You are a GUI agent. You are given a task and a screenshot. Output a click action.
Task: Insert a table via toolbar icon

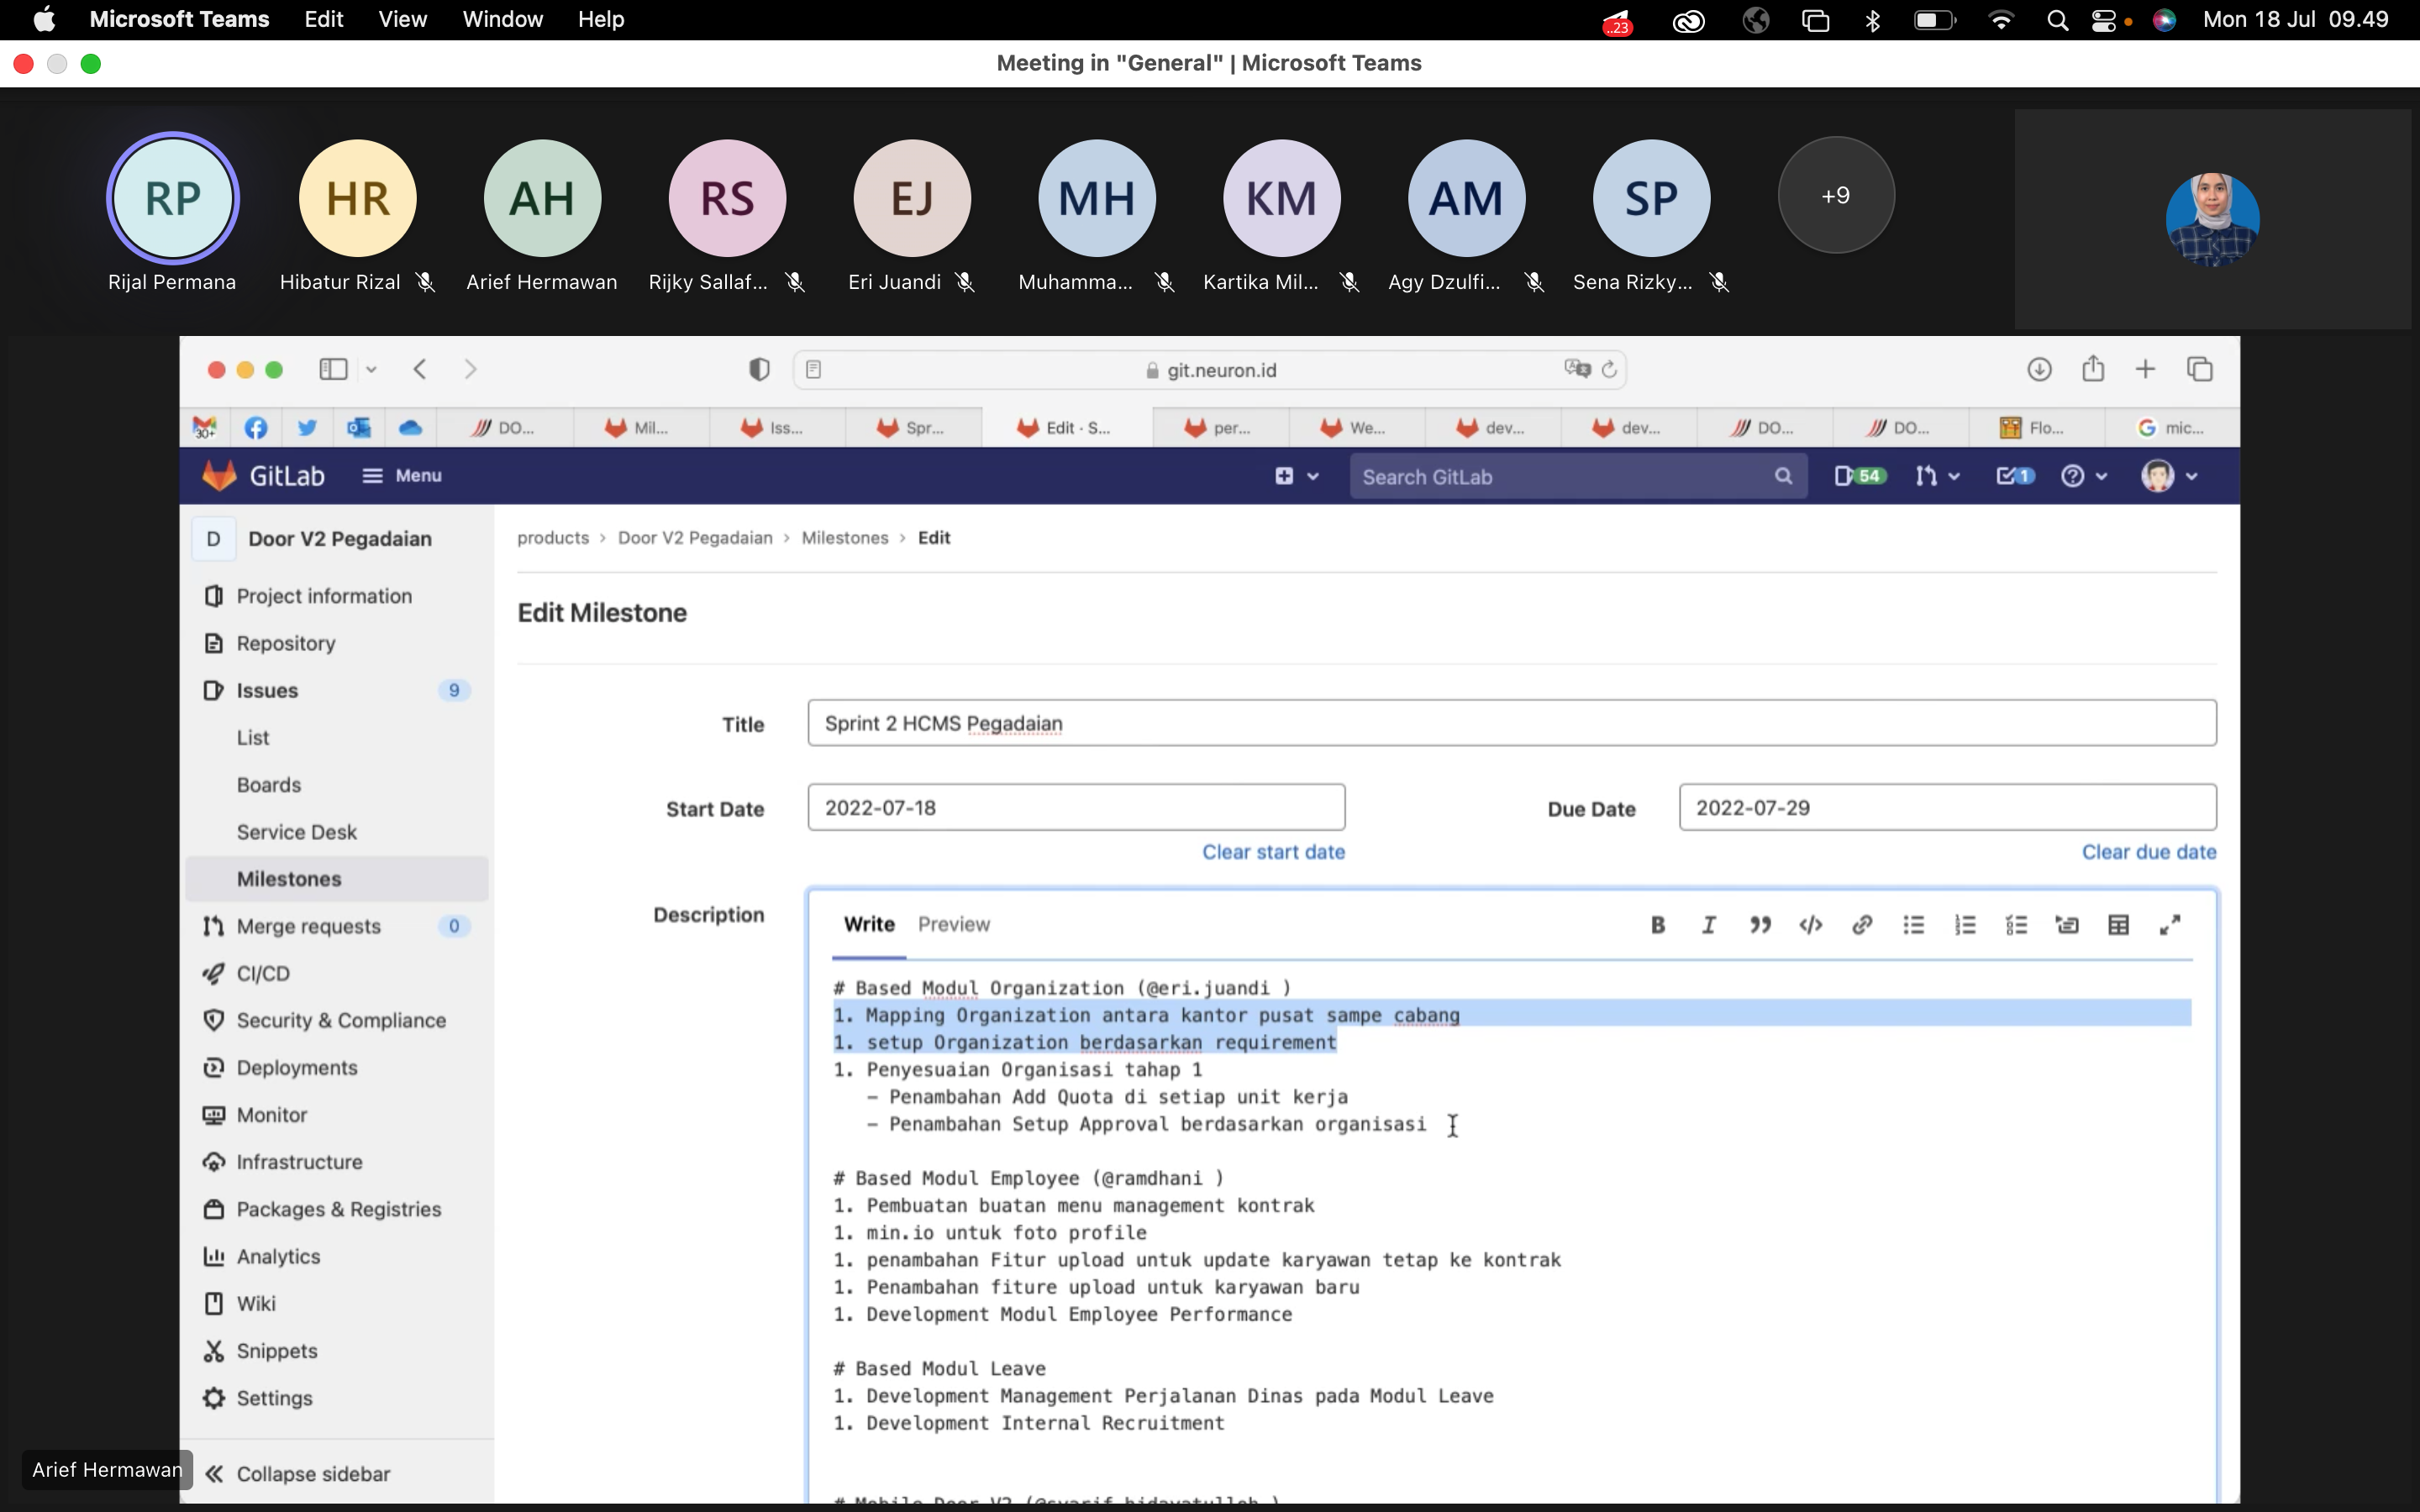(2118, 925)
